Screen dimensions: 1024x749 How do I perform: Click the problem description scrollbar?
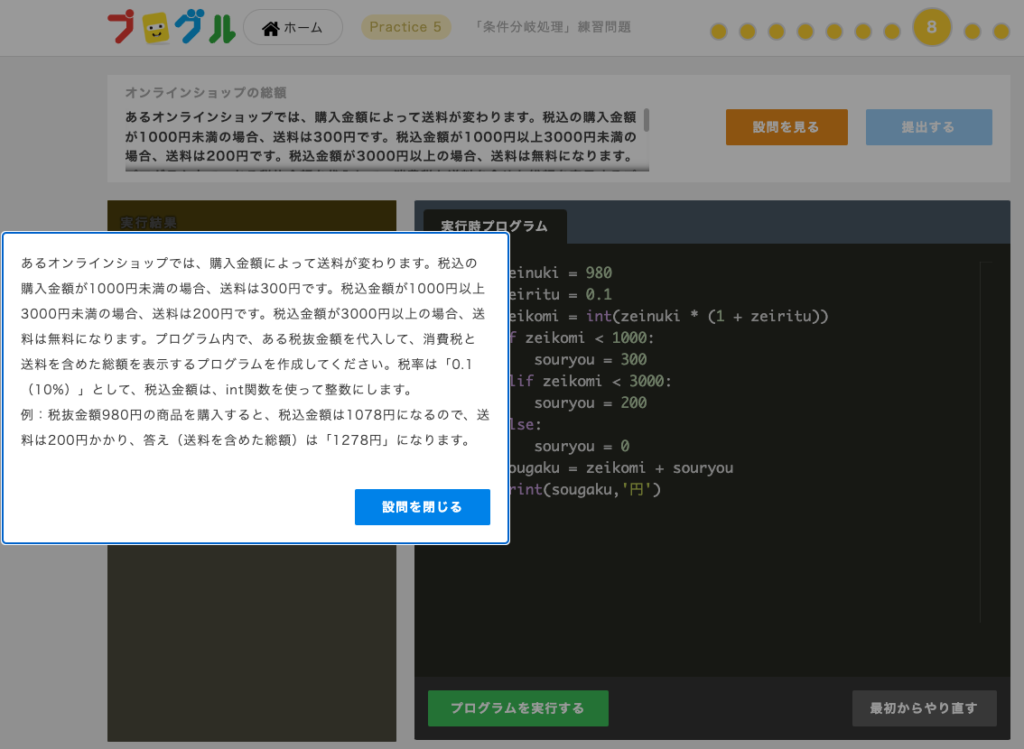click(647, 120)
